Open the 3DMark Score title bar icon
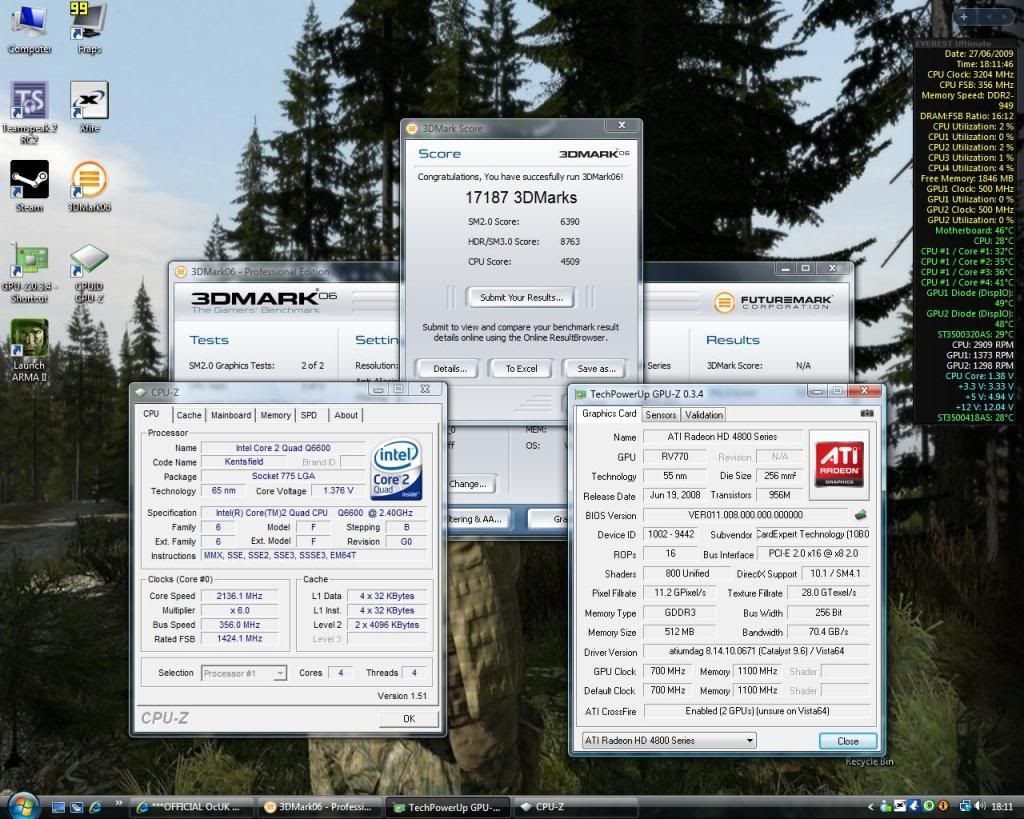The image size is (1024, 819). pyautogui.click(x=411, y=129)
